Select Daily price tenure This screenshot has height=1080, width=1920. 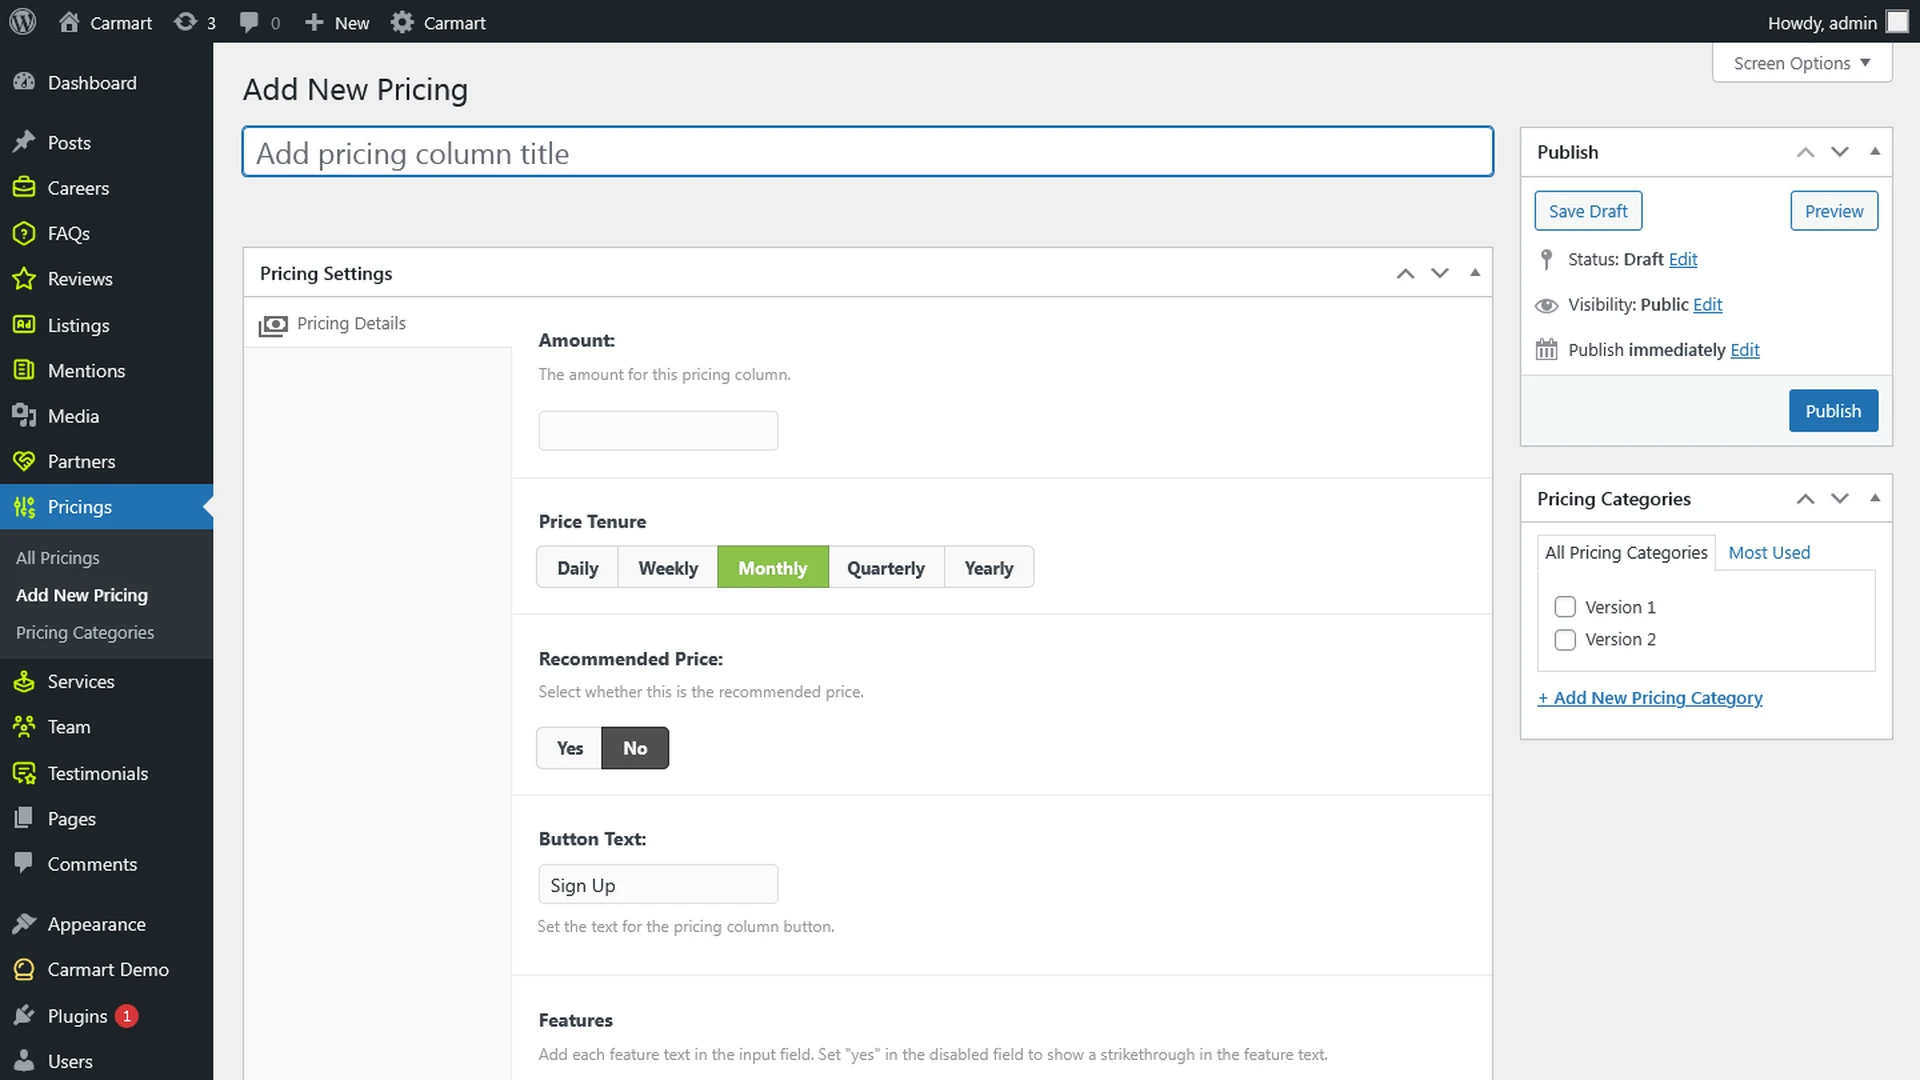click(x=577, y=567)
